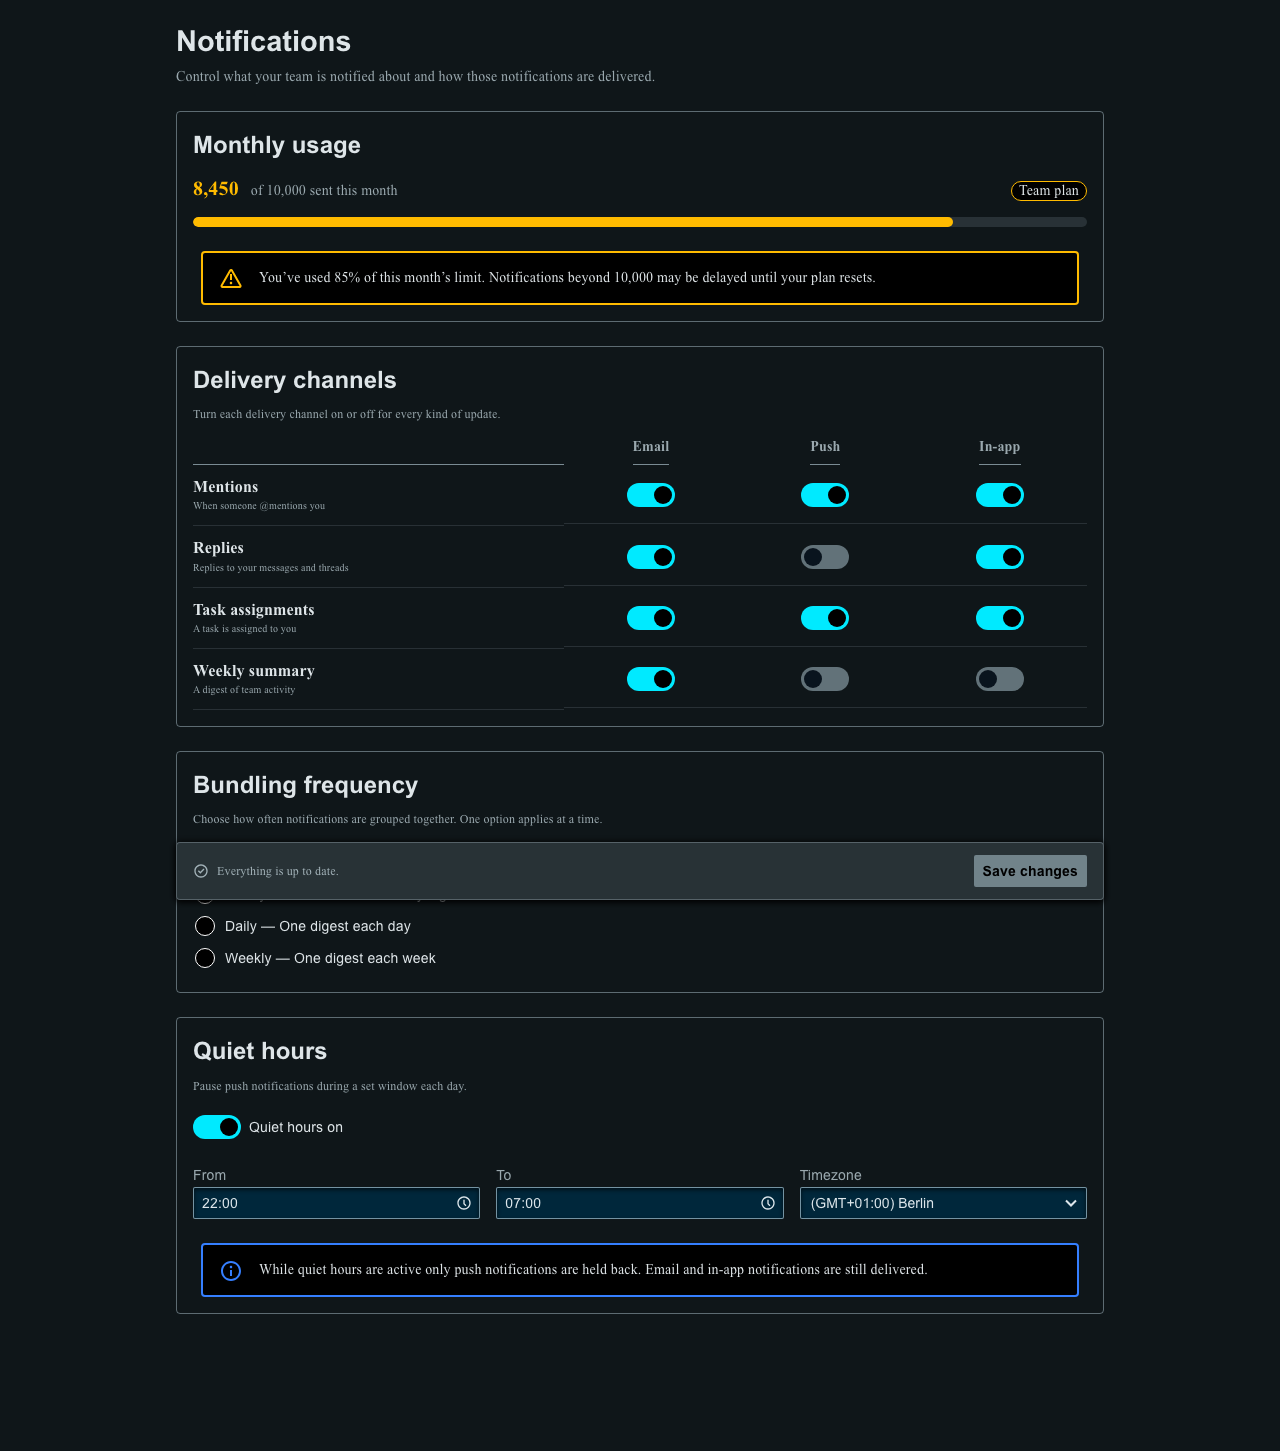Enable In-app for Weekly summary
This screenshot has width=1280, height=1451.
click(x=1000, y=679)
